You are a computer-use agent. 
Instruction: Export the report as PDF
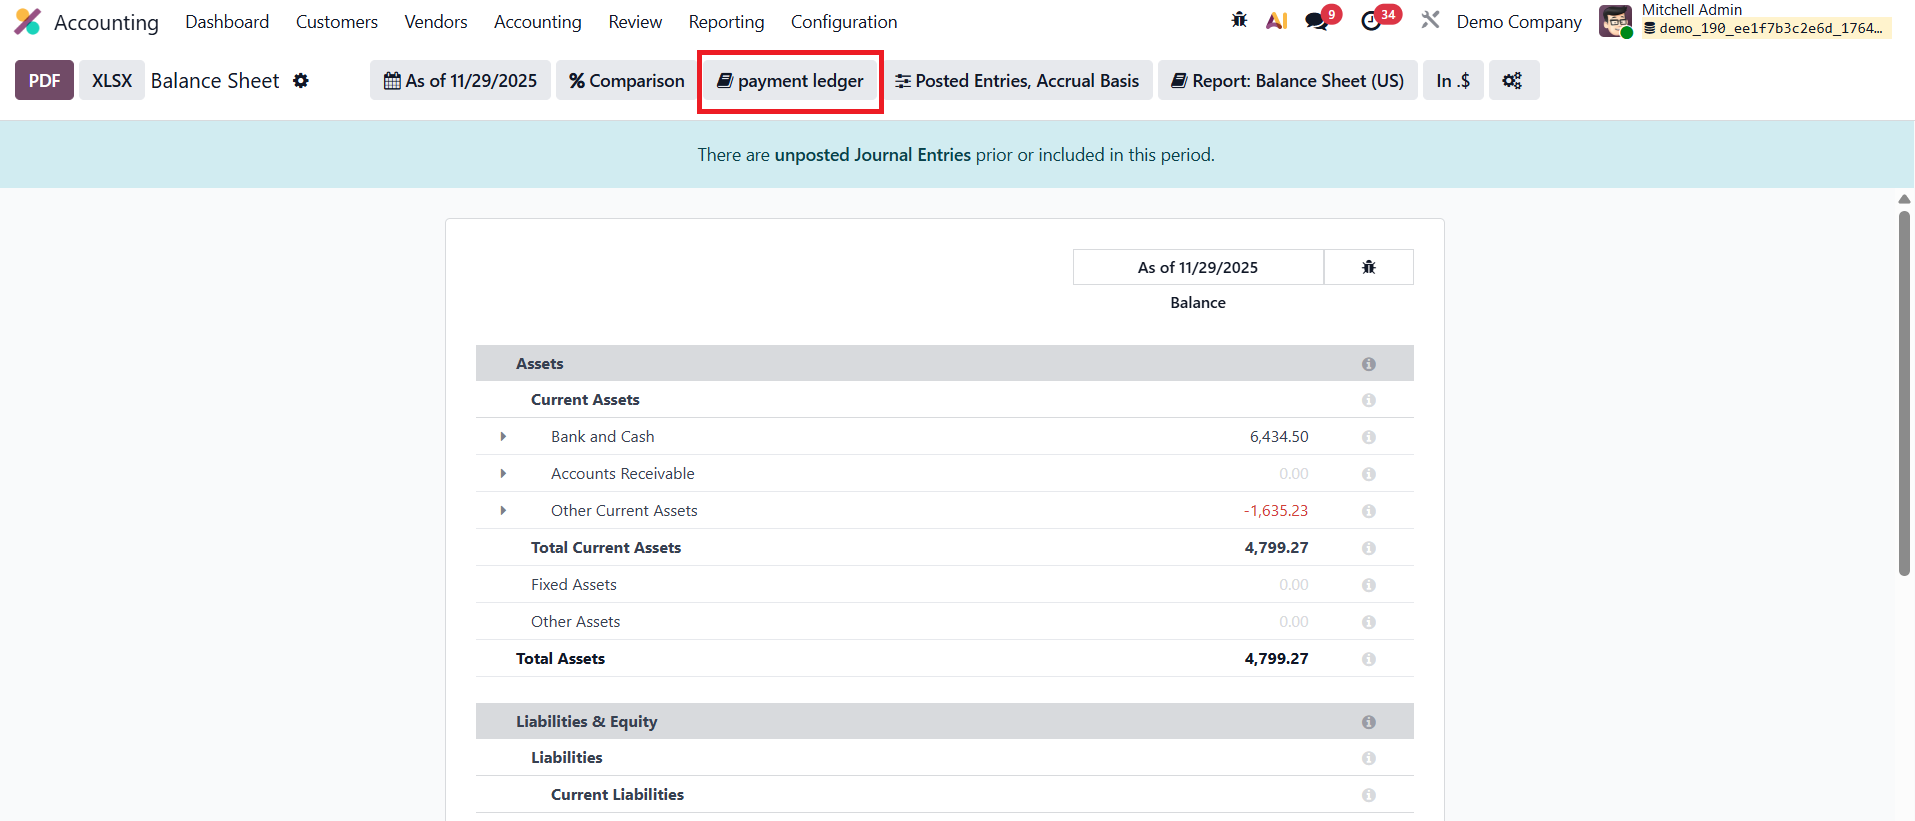(x=44, y=81)
